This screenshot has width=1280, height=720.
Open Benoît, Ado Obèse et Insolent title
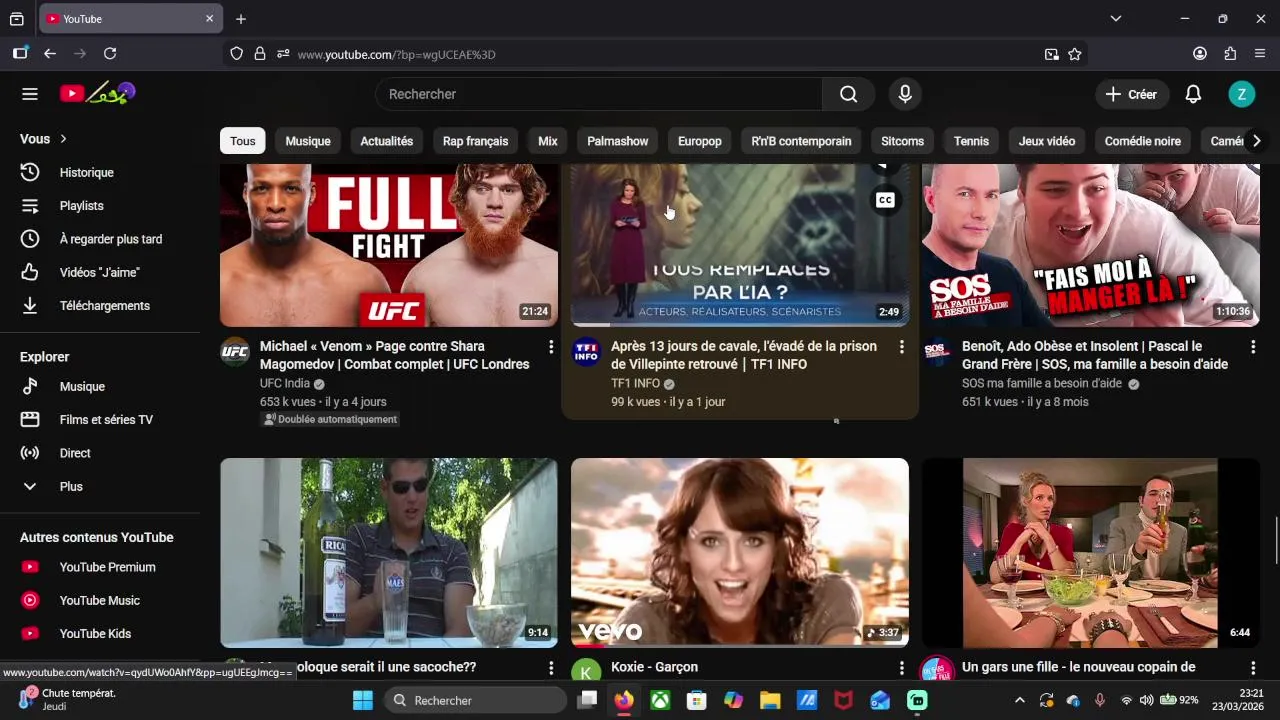(1095, 355)
